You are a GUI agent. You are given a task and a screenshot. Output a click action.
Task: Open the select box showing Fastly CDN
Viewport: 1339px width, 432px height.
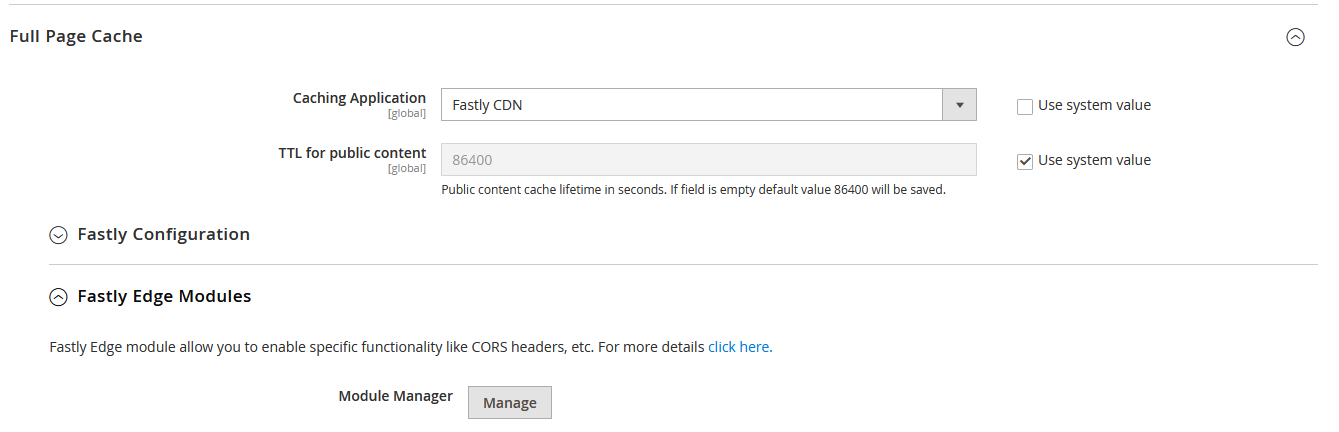pyautogui.click(x=692, y=105)
